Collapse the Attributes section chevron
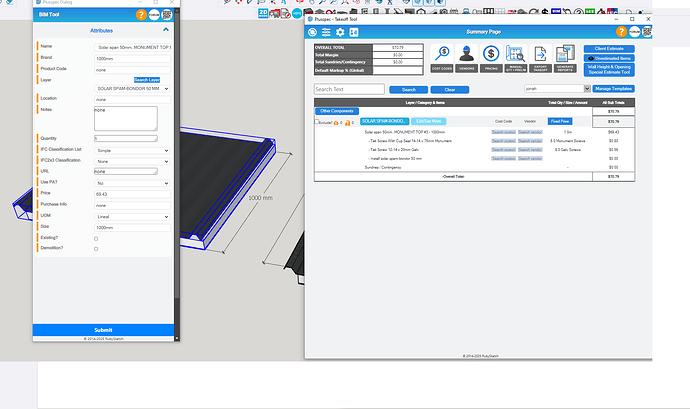The image size is (690, 409). click(x=166, y=29)
